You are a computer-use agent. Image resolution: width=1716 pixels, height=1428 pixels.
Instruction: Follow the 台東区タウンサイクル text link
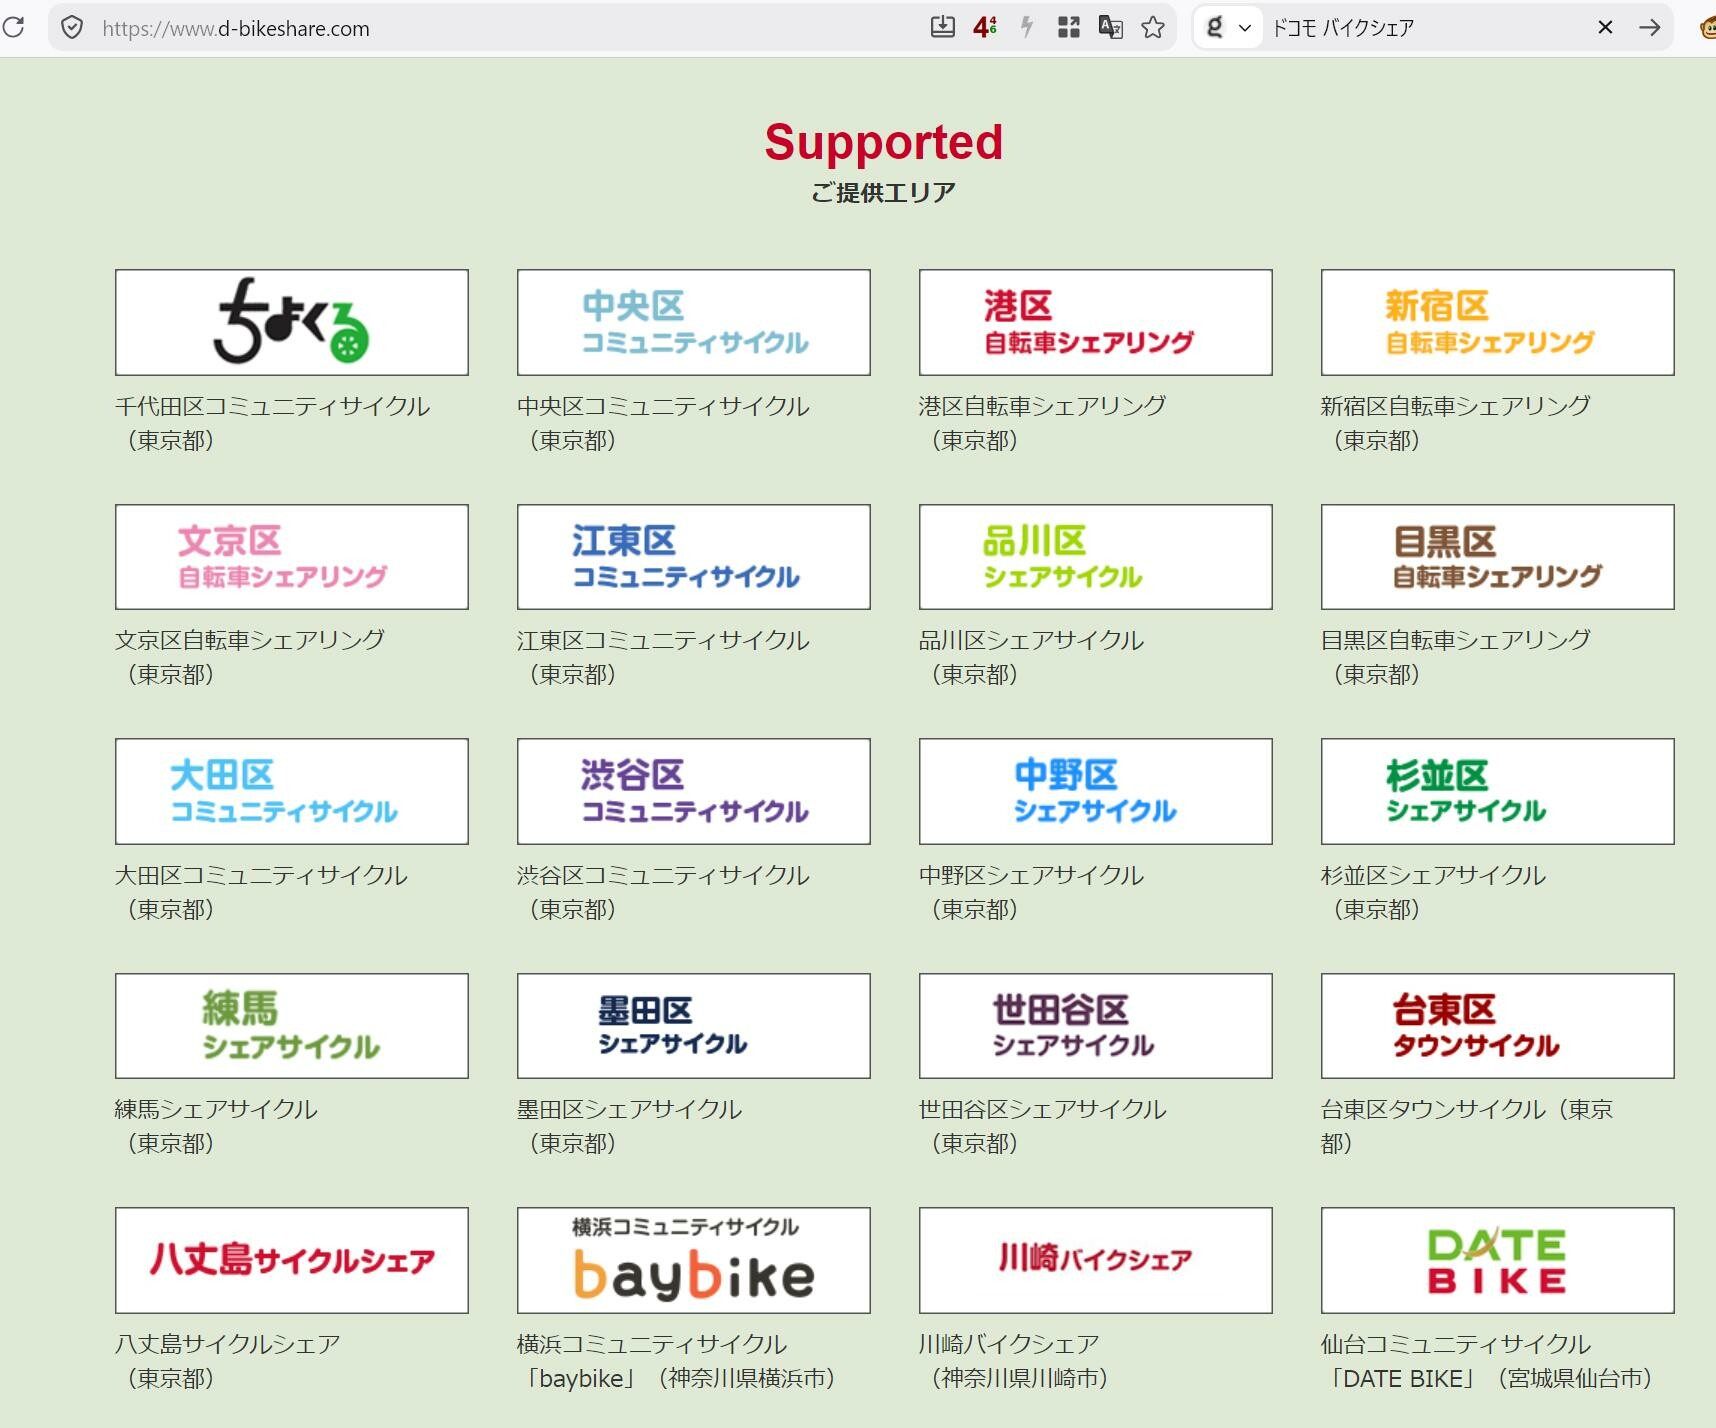[x=1468, y=1126]
